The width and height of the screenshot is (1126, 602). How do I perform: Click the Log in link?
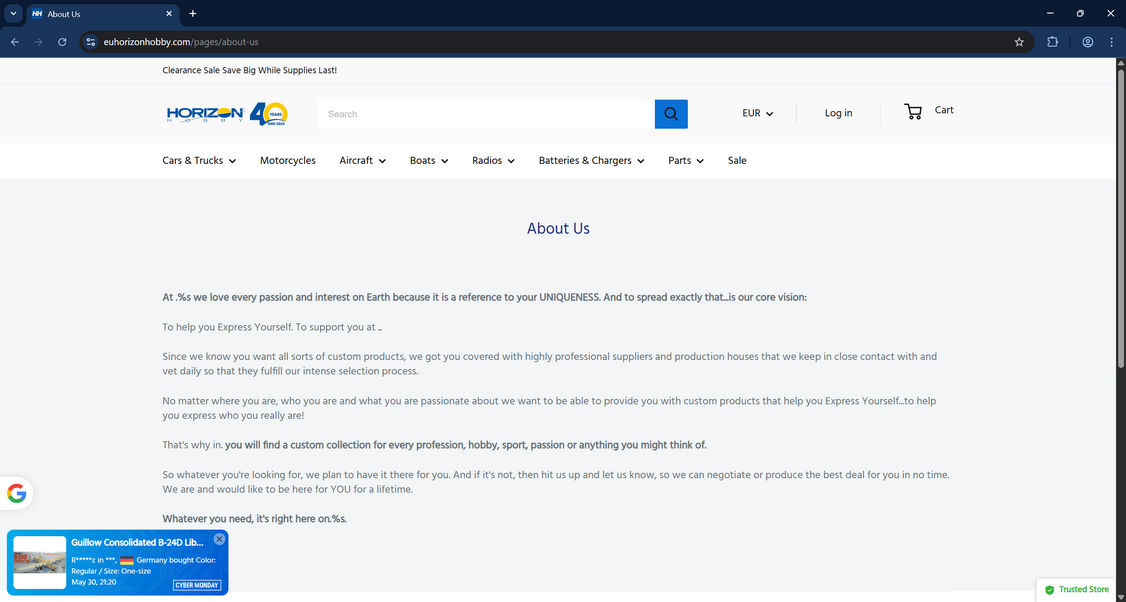pyautogui.click(x=838, y=113)
